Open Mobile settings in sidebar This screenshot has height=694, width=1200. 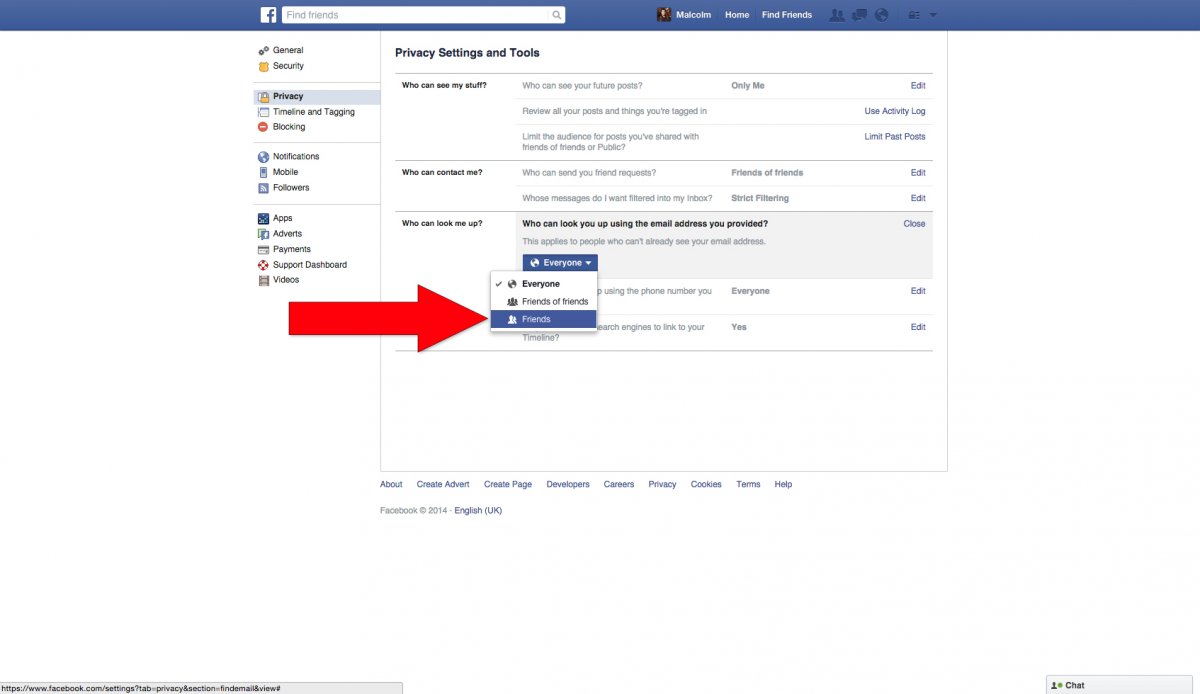point(286,172)
